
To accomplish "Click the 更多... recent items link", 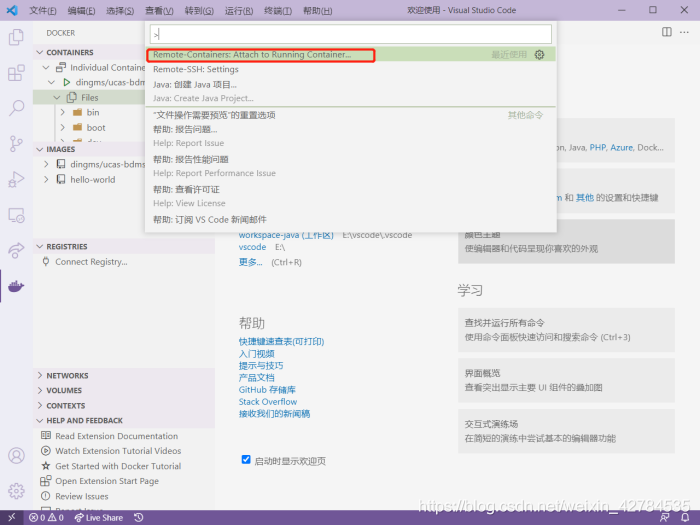I will click(x=250, y=262).
